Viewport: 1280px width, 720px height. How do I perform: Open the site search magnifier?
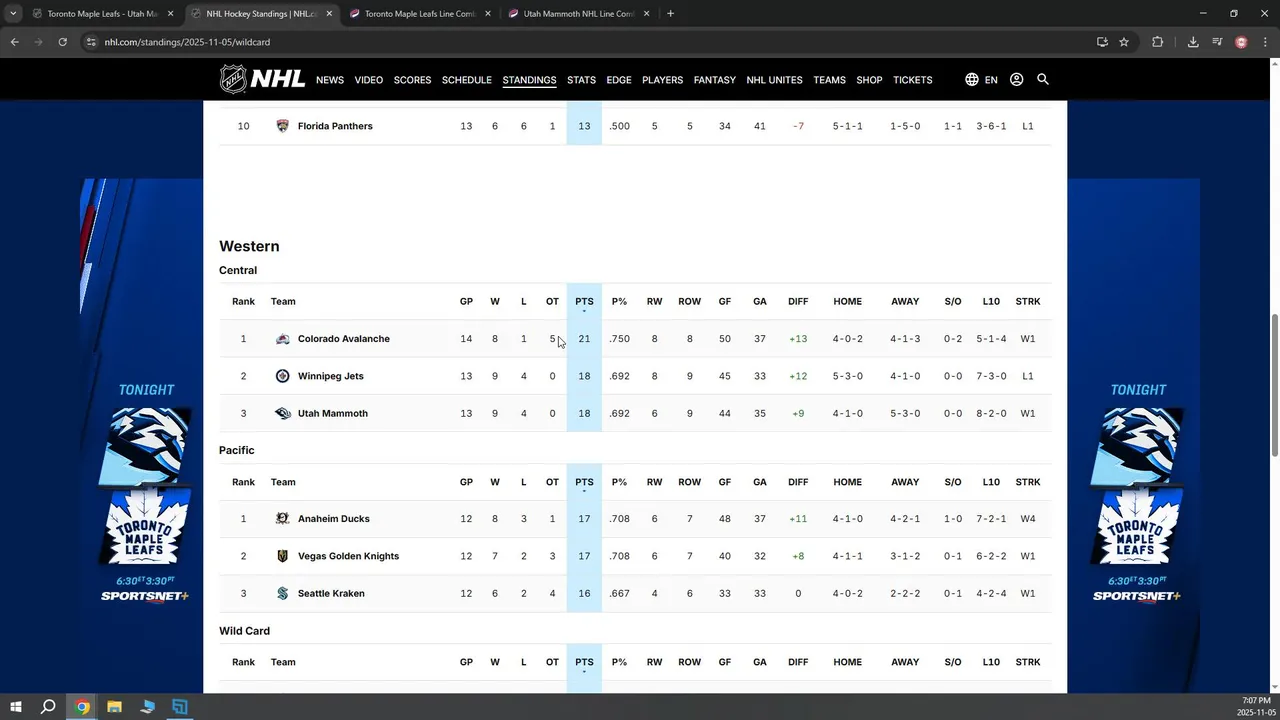click(x=1043, y=79)
